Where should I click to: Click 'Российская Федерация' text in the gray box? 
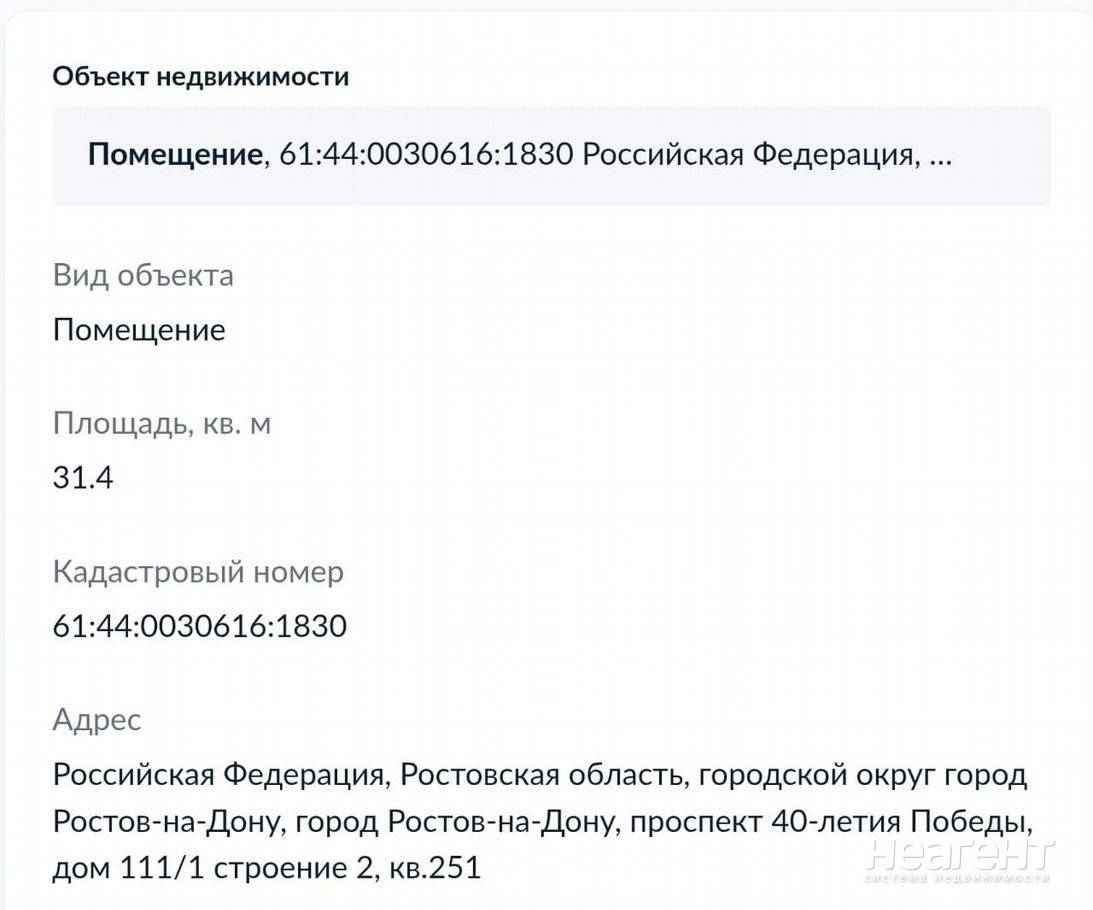click(748, 155)
